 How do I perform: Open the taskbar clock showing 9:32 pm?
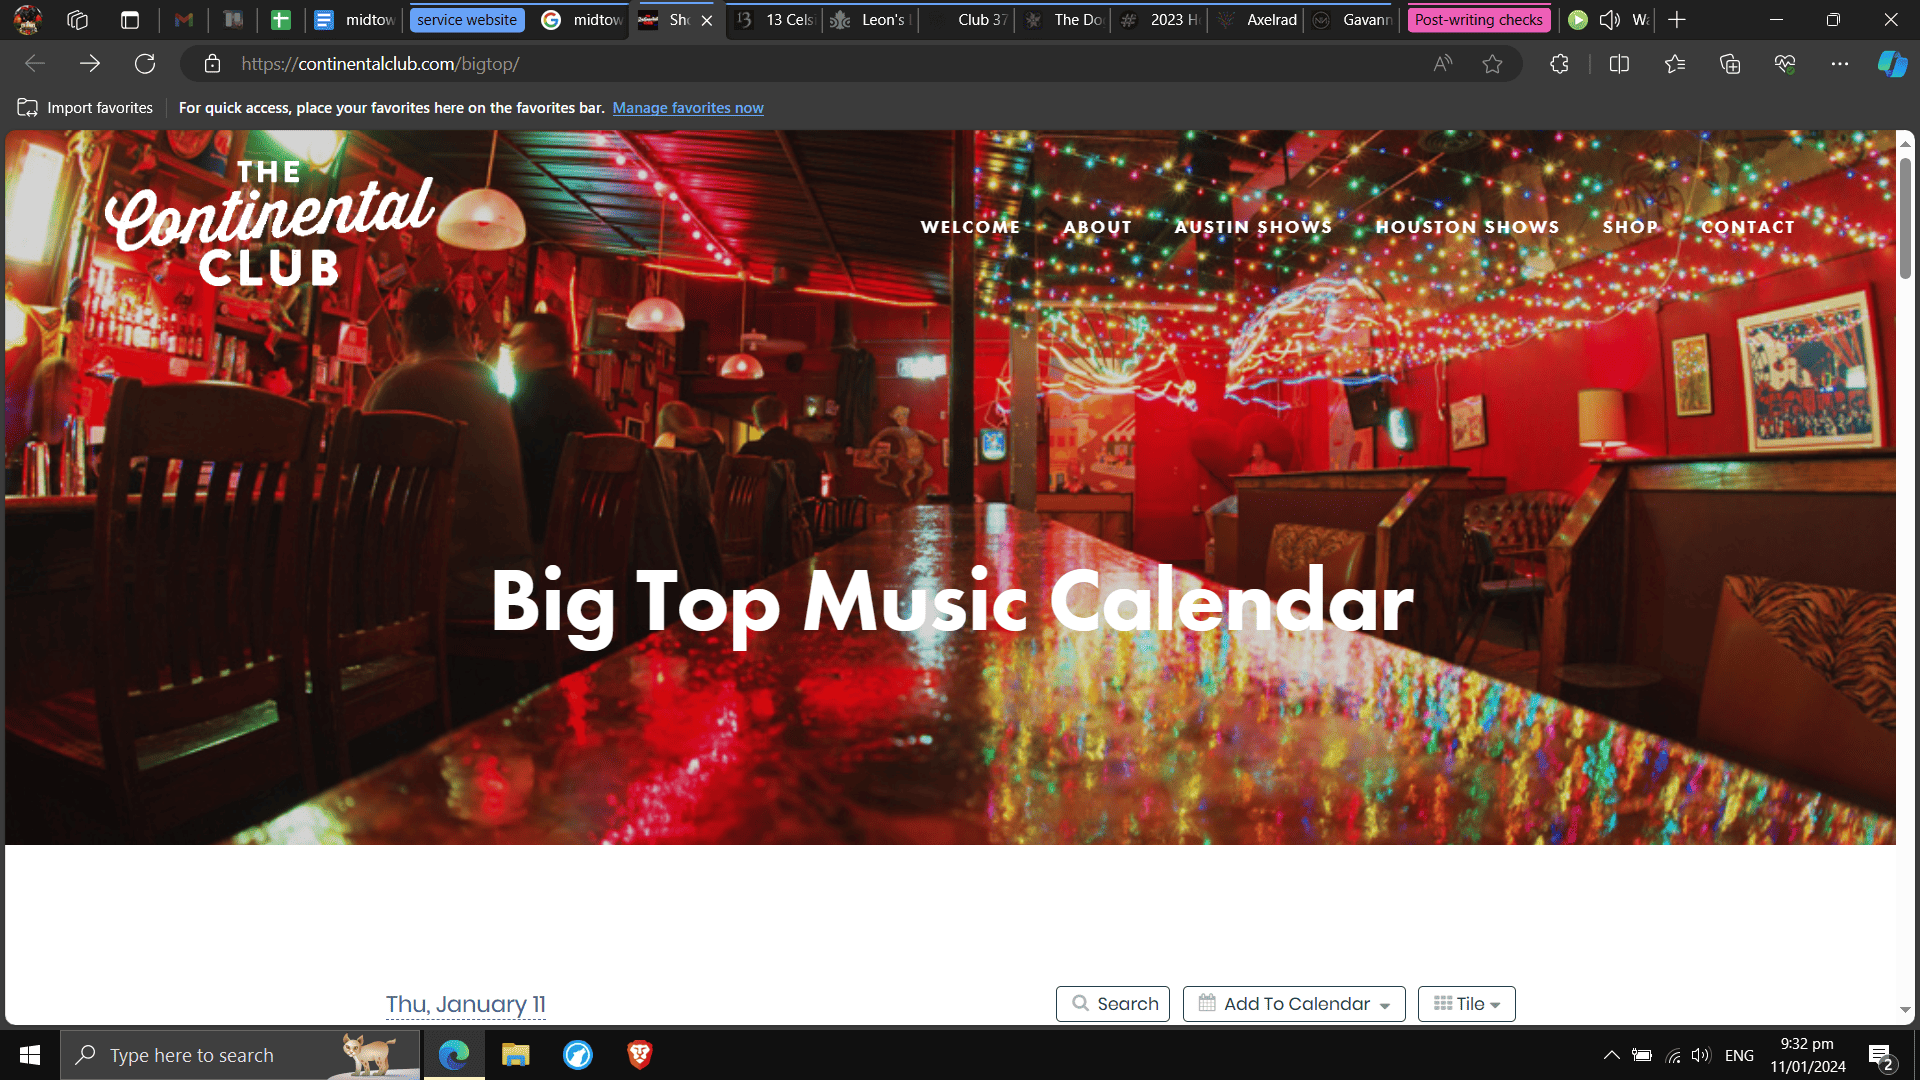[x=1807, y=1055]
